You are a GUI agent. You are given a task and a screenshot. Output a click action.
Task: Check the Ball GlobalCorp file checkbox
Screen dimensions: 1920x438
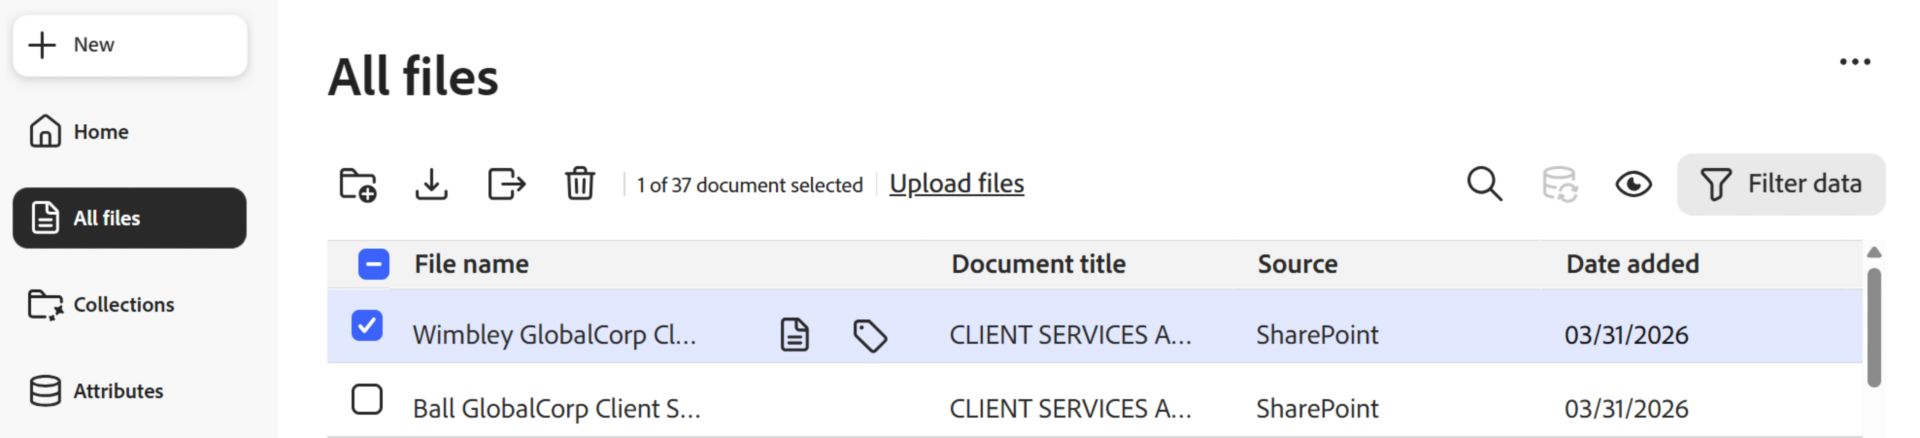click(x=367, y=400)
